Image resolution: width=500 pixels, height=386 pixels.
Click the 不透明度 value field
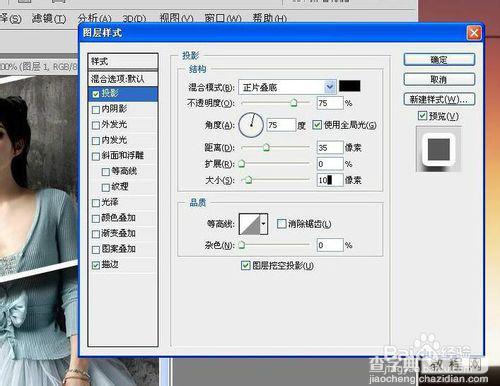tap(330, 103)
